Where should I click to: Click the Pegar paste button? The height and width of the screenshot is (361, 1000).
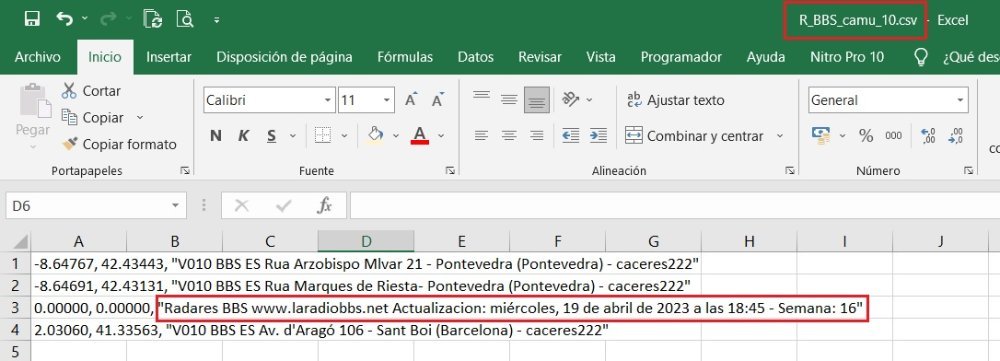coord(33,115)
